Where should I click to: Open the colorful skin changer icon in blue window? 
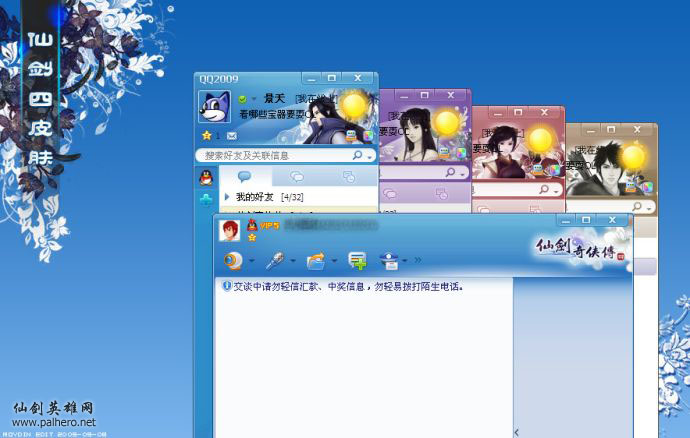coord(367,136)
